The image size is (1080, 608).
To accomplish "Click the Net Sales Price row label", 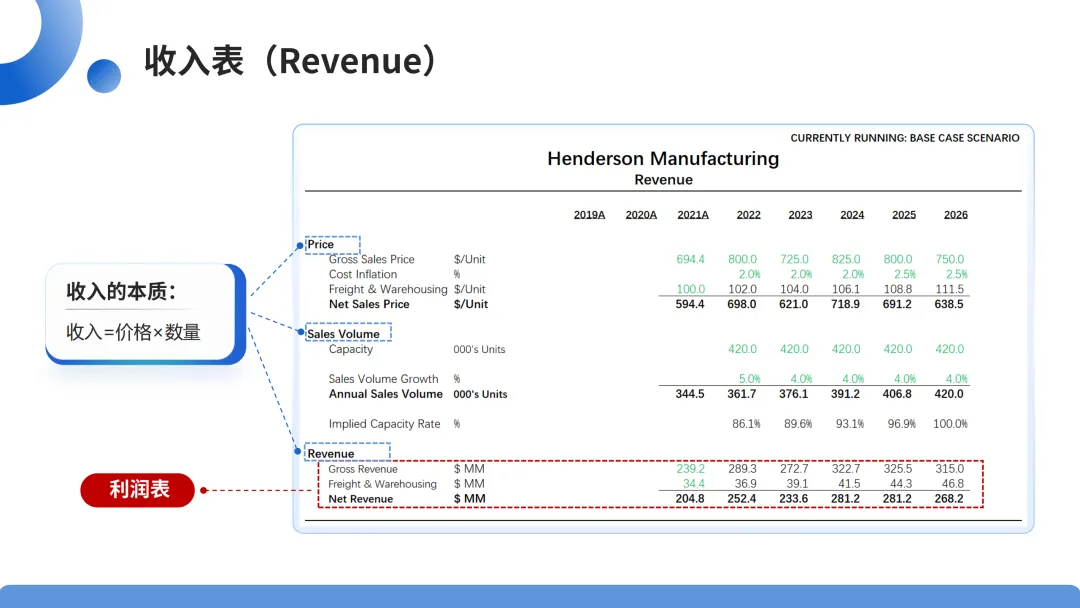I will 368,304.
